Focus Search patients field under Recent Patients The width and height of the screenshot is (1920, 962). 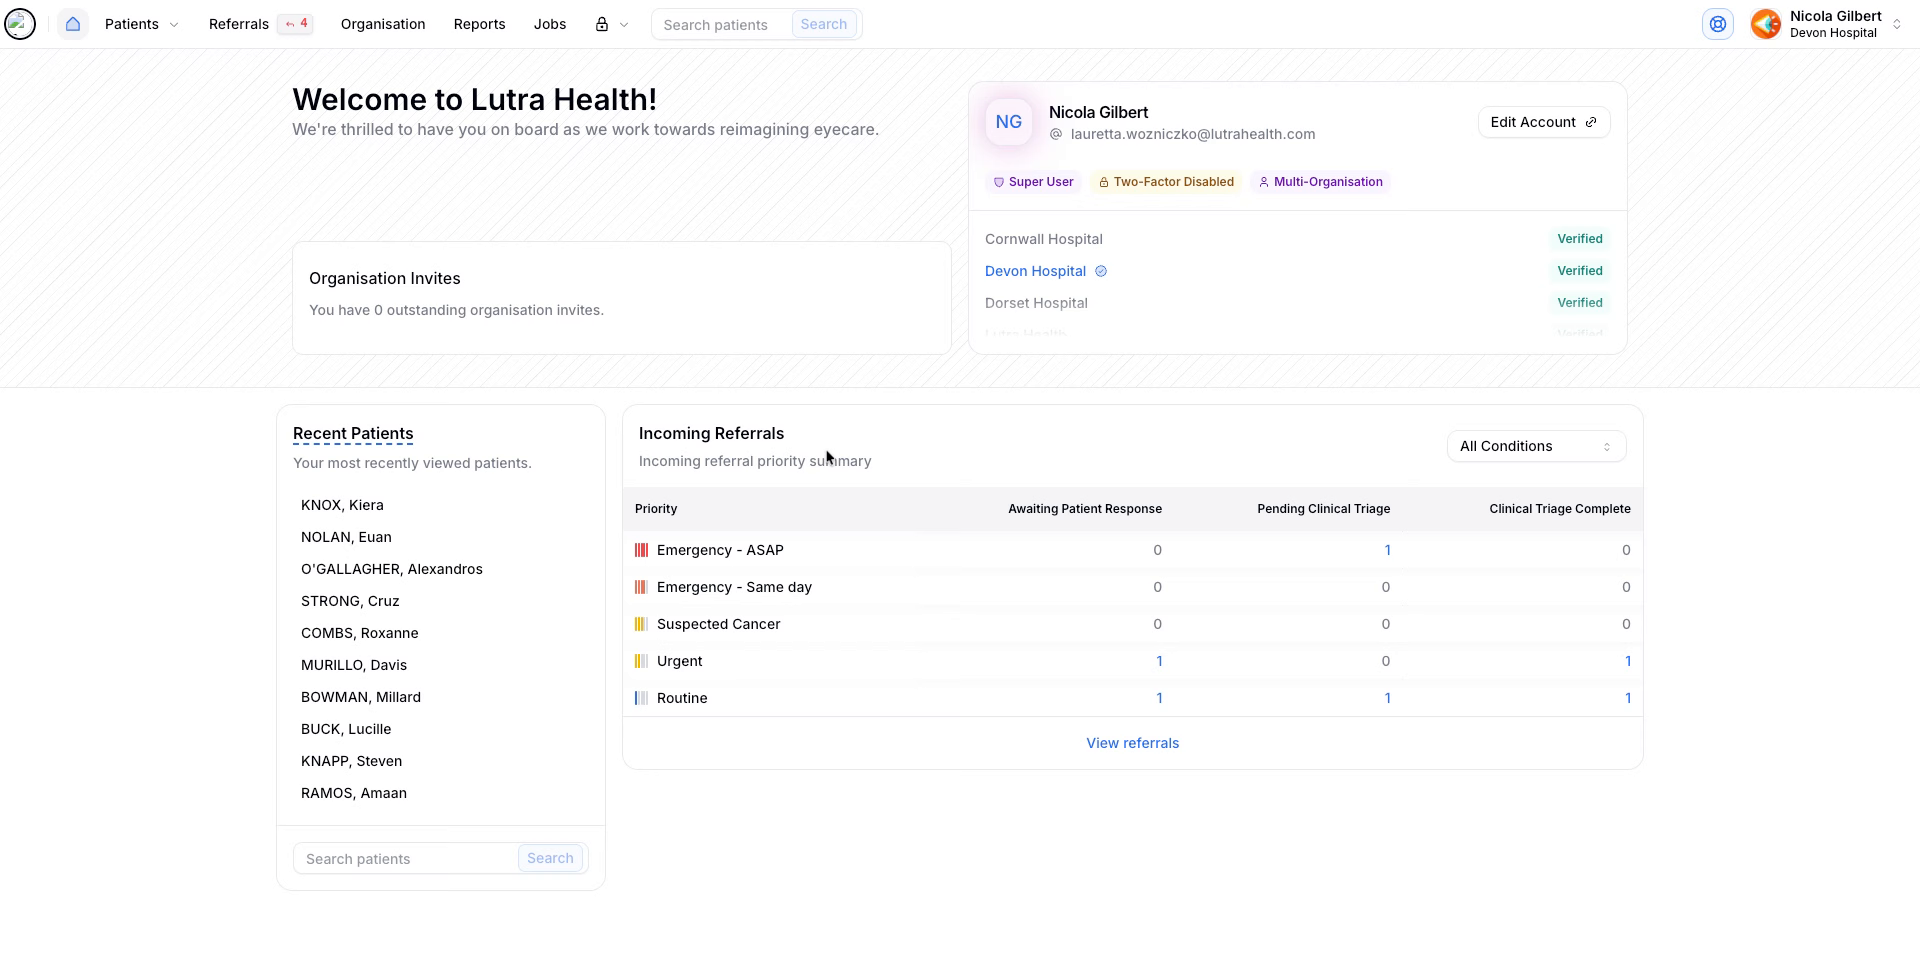click(406, 858)
